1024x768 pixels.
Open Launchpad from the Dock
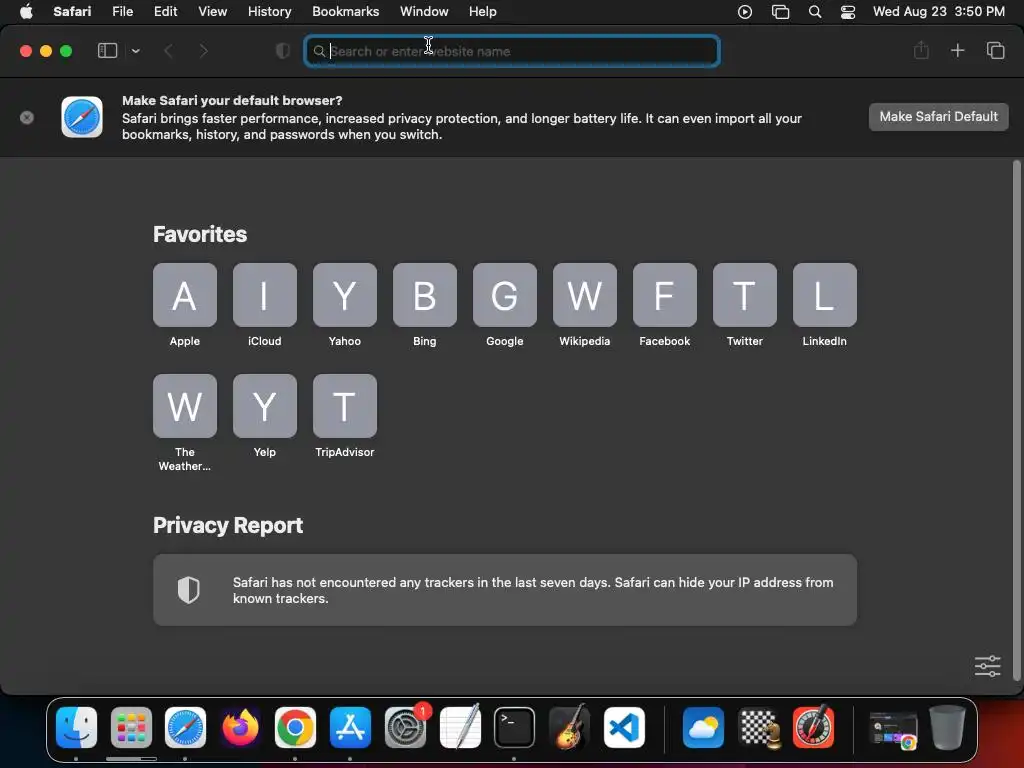point(131,727)
